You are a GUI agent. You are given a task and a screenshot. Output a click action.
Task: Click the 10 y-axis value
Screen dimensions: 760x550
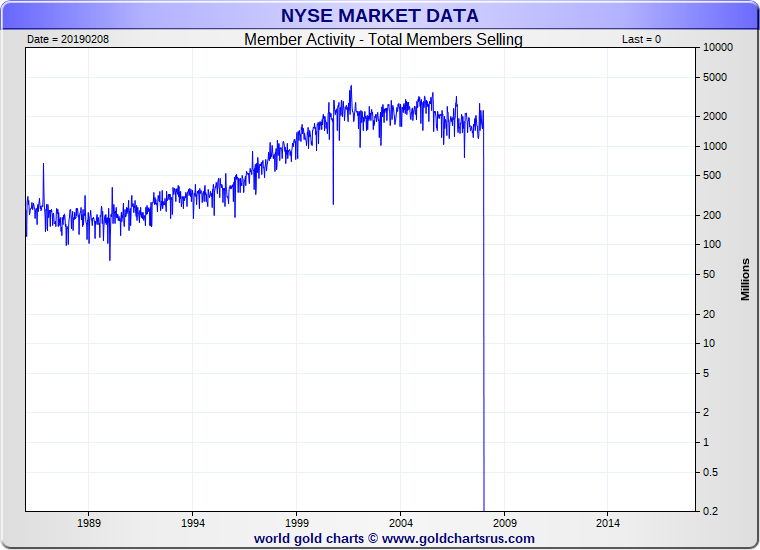[x=709, y=343]
